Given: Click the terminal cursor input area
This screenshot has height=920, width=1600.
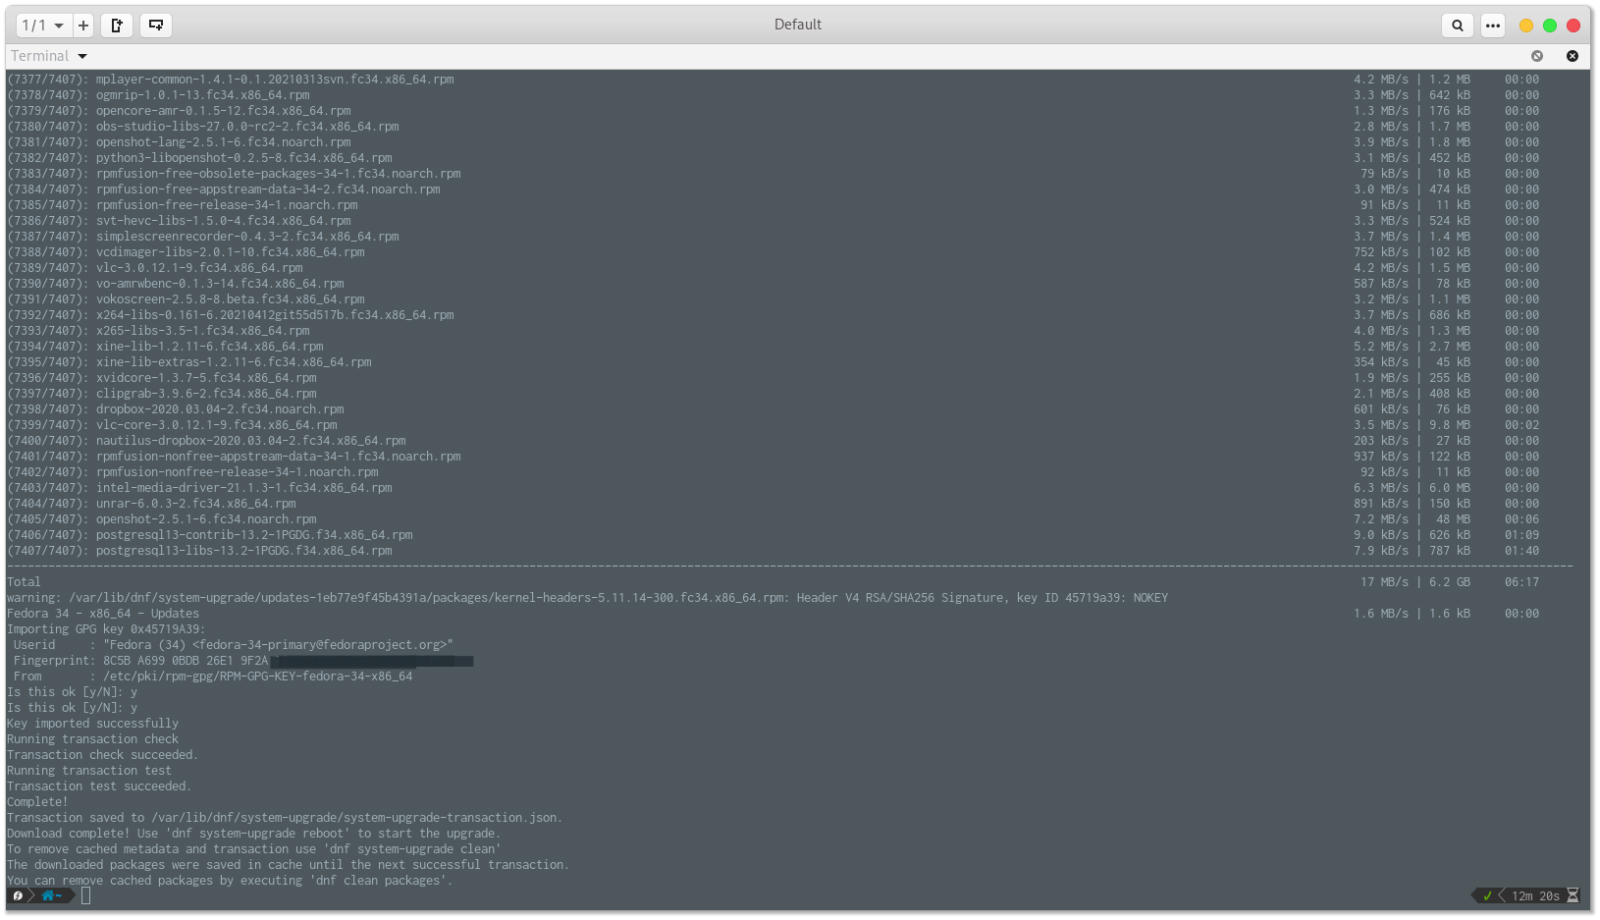Looking at the screenshot, I should (x=86, y=895).
